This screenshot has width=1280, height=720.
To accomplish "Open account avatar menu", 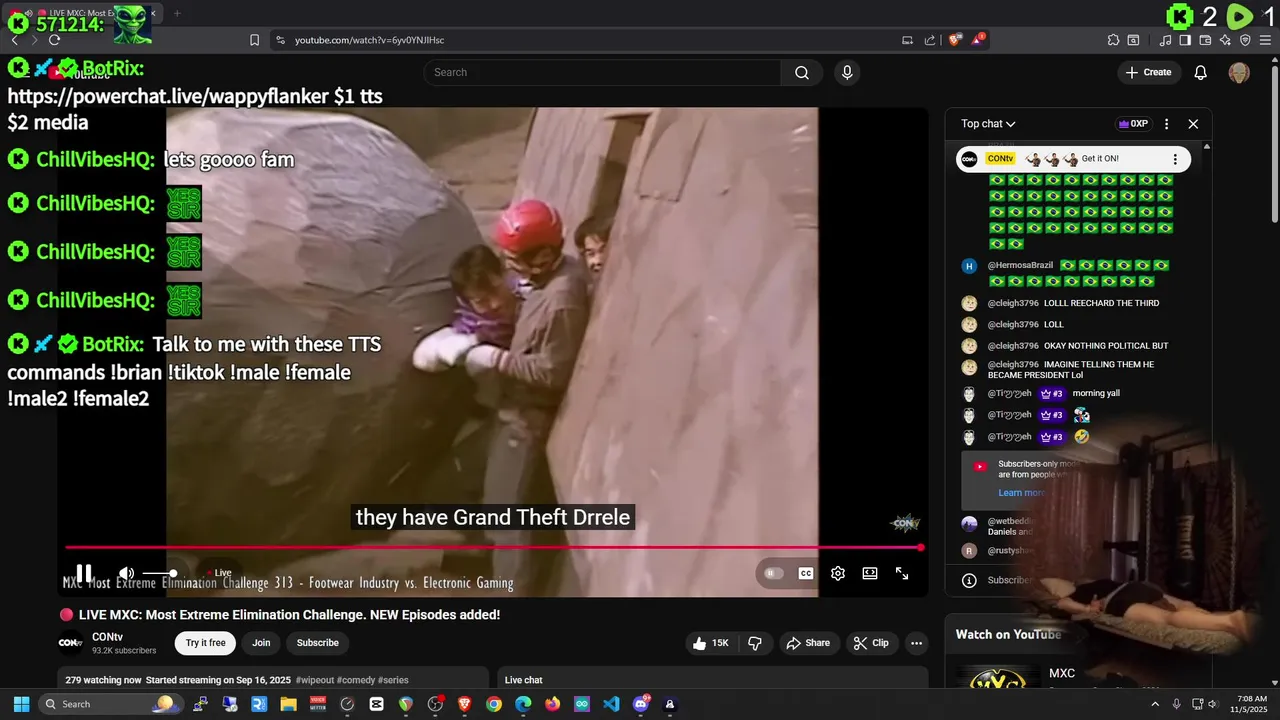I will tap(1239, 72).
